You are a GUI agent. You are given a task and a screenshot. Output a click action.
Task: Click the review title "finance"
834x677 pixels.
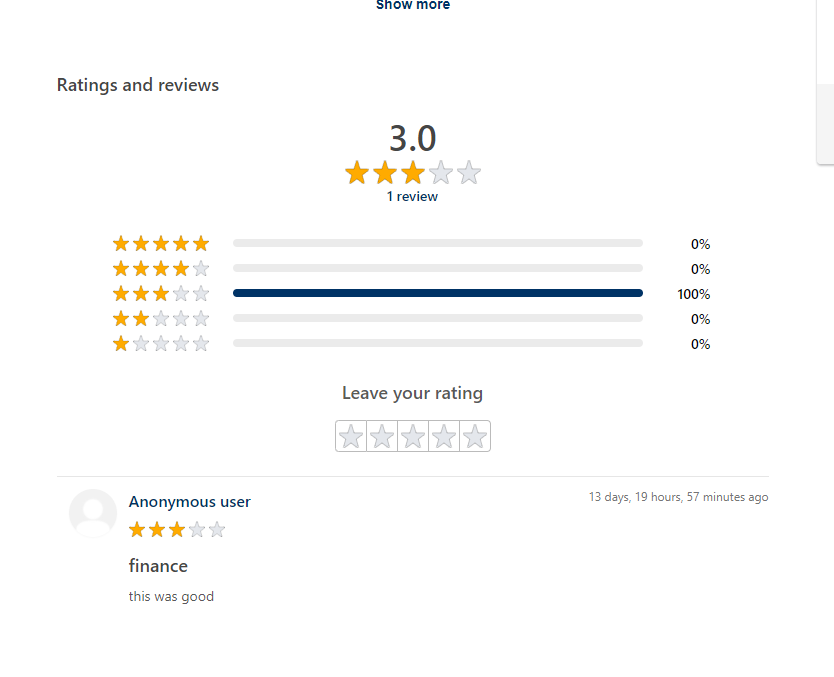pyautogui.click(x=158, y=566)
